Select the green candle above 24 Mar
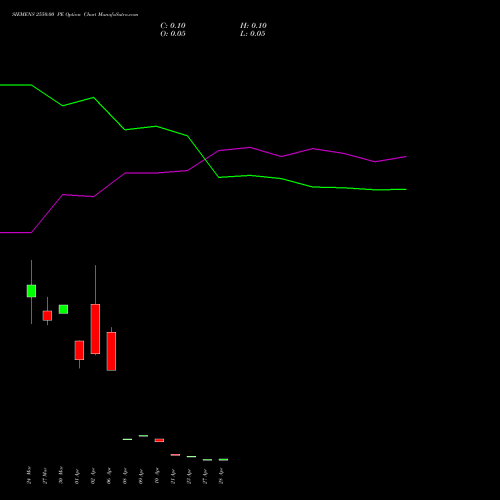The height and width of the screenshot is (500, 500). [x=31, y=291]
